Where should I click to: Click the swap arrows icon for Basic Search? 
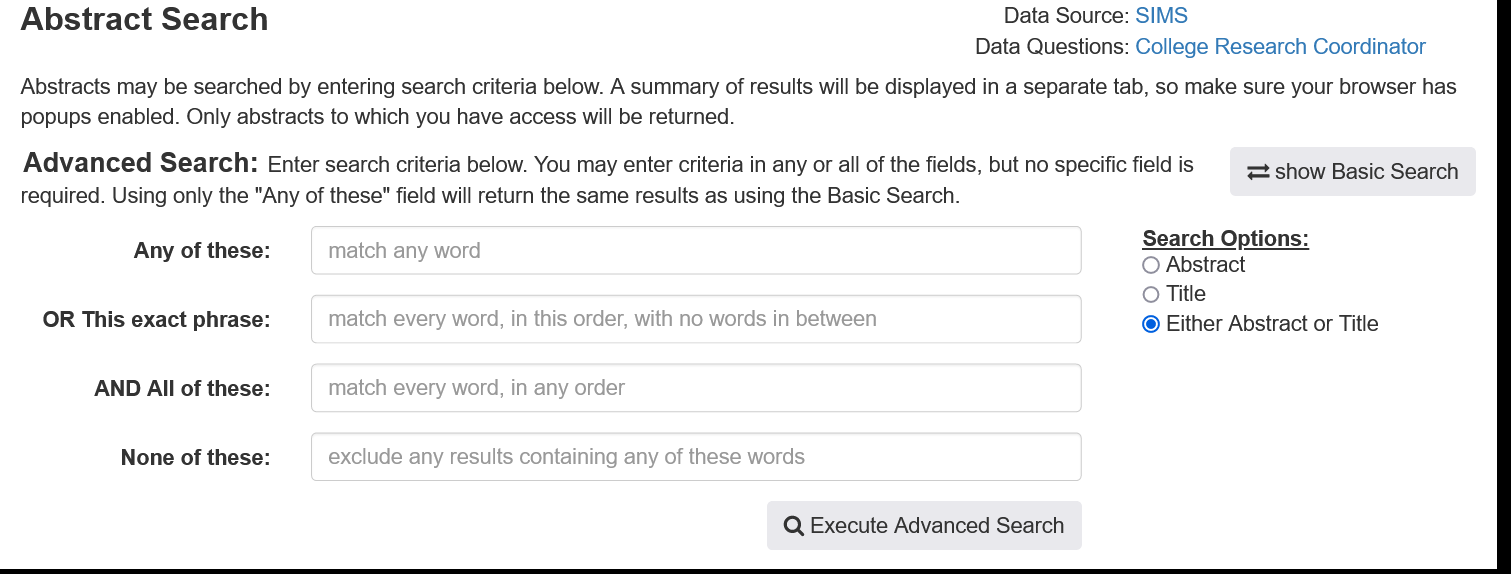coord(1258,172)
